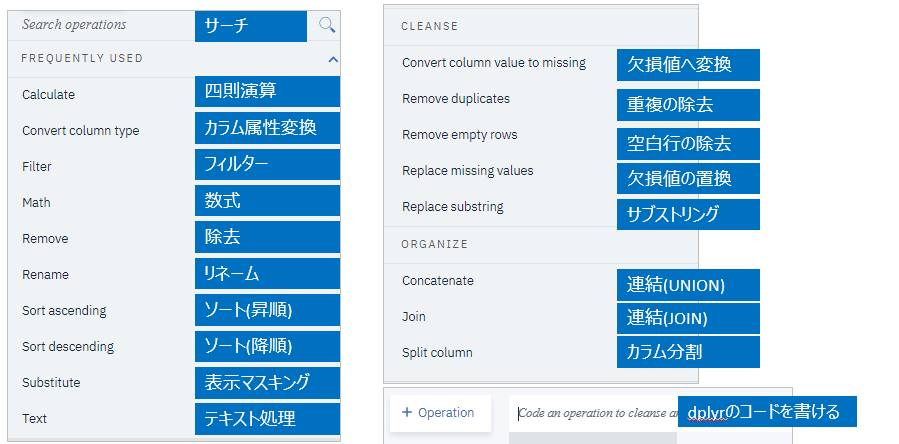Click the + Operation button
The width and height of the screenshot is (899, 444).
440,413
